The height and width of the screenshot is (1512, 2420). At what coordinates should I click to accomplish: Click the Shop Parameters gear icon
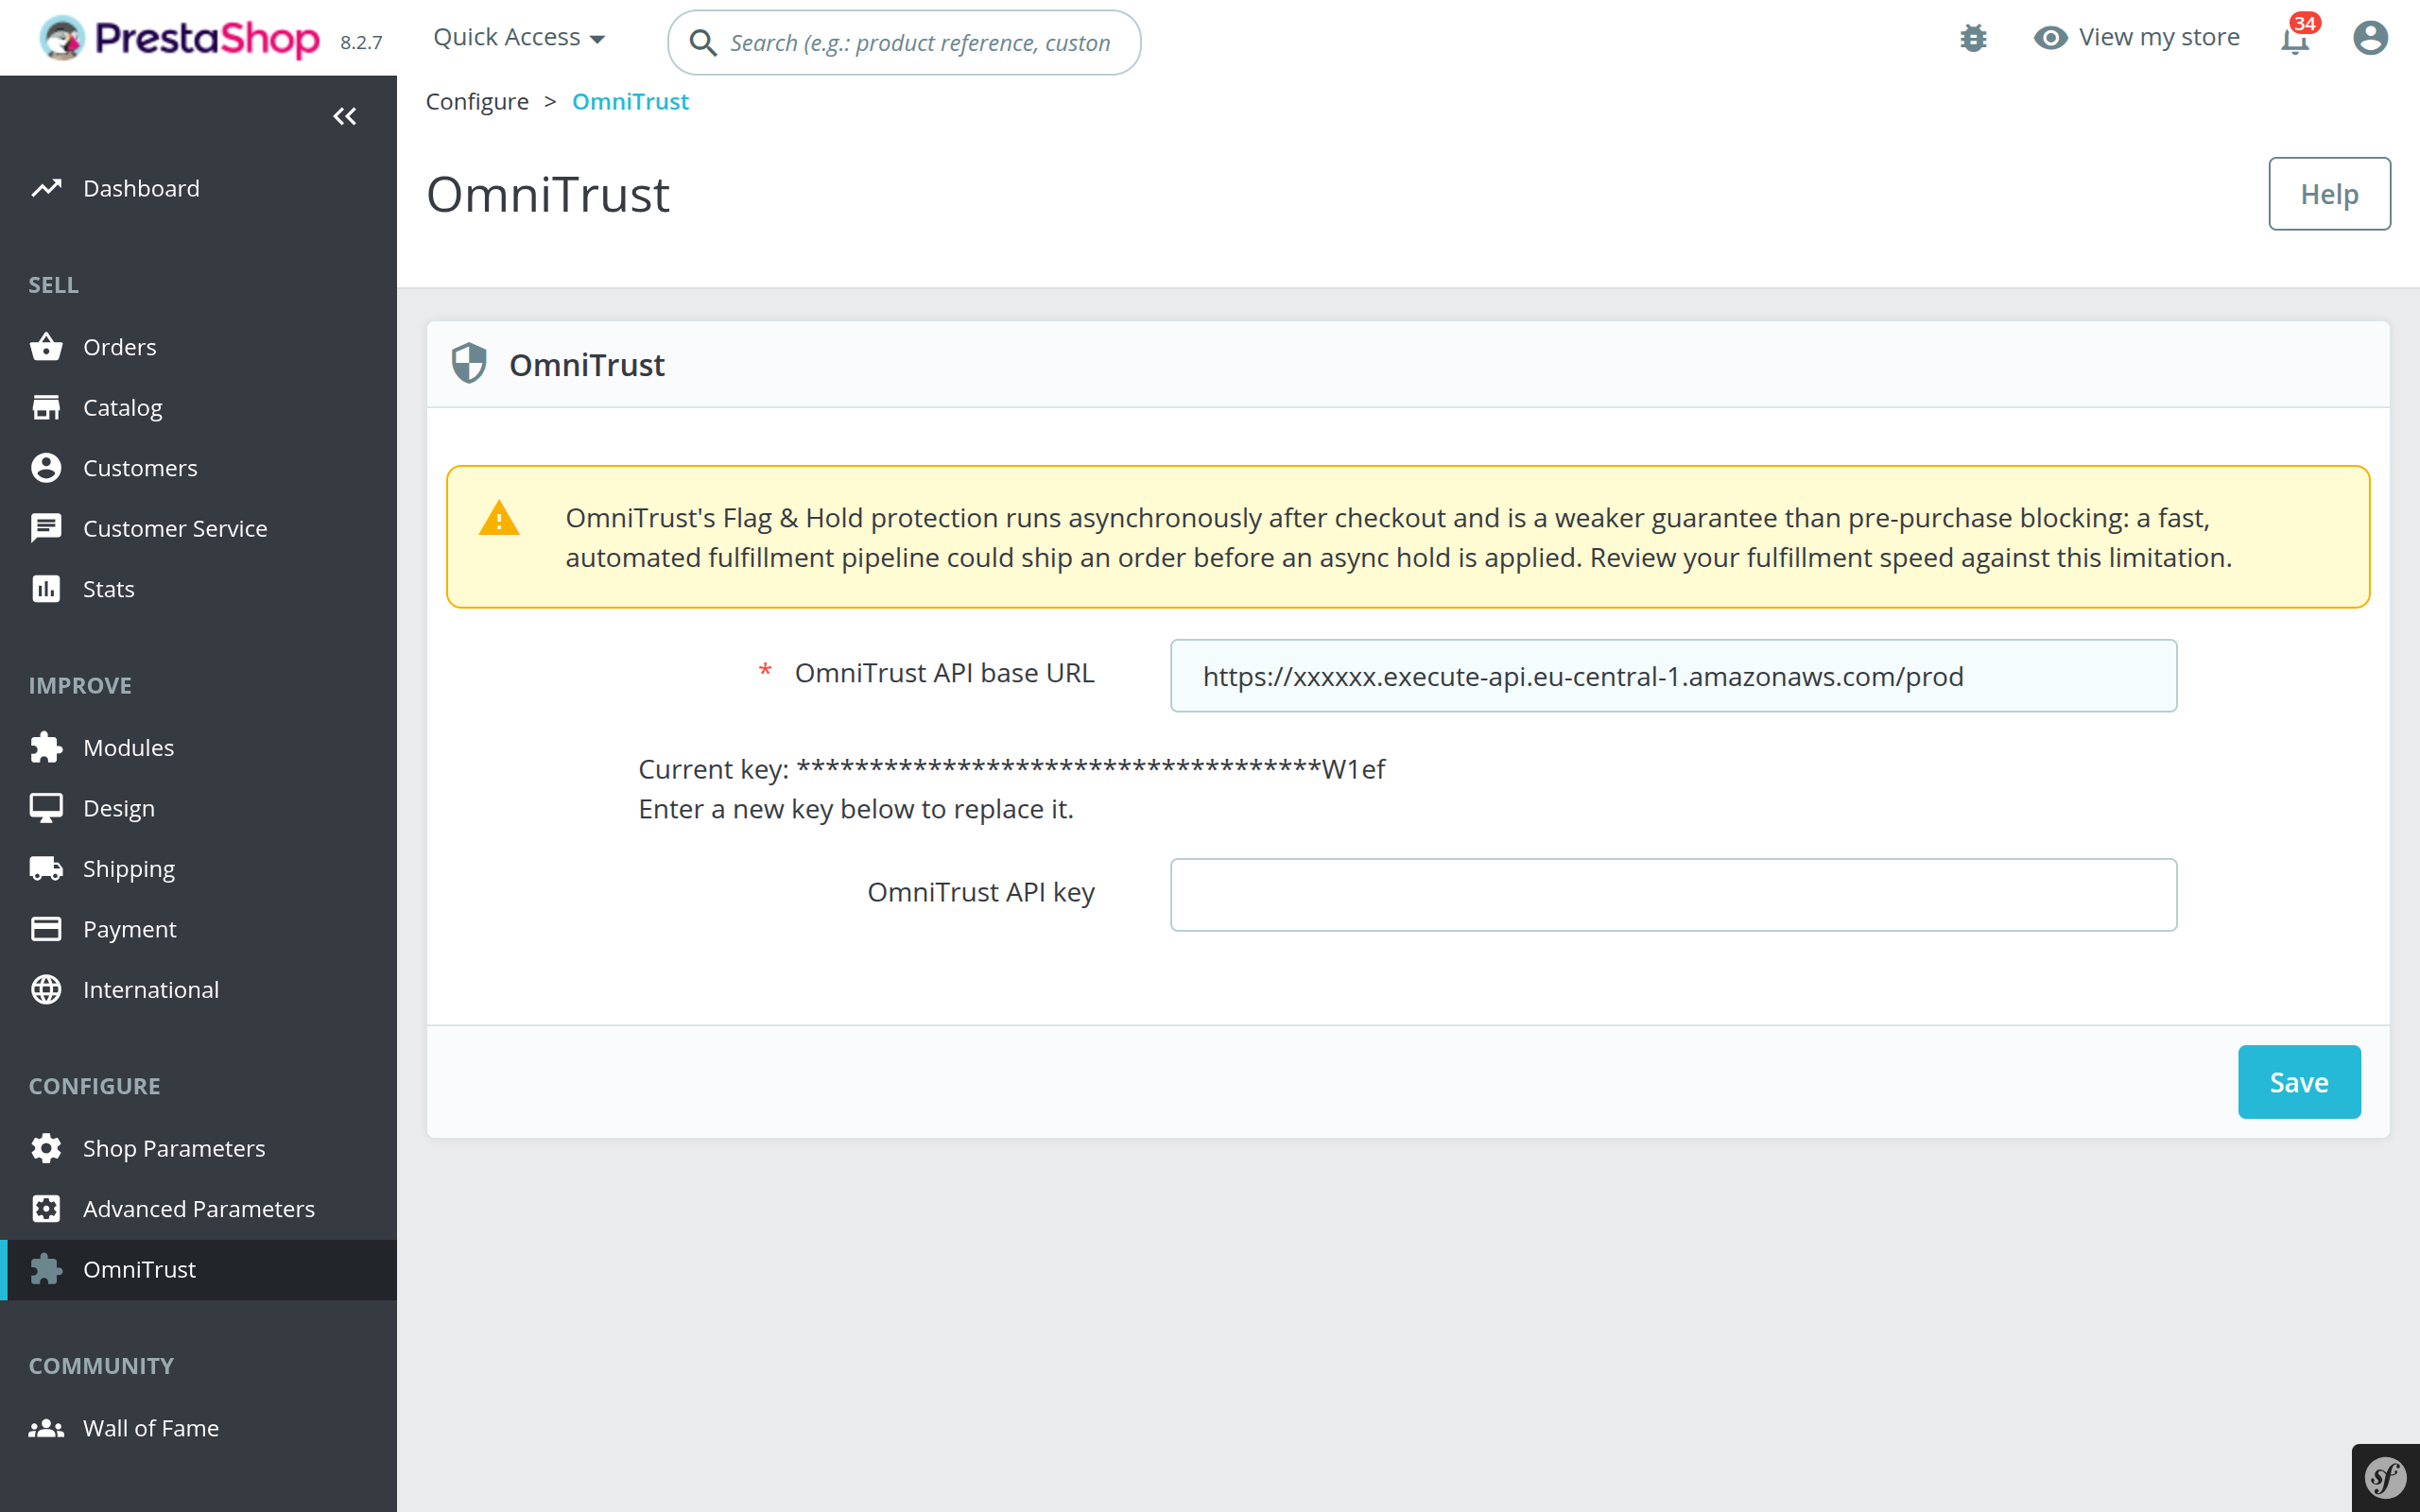(46, 1148)
